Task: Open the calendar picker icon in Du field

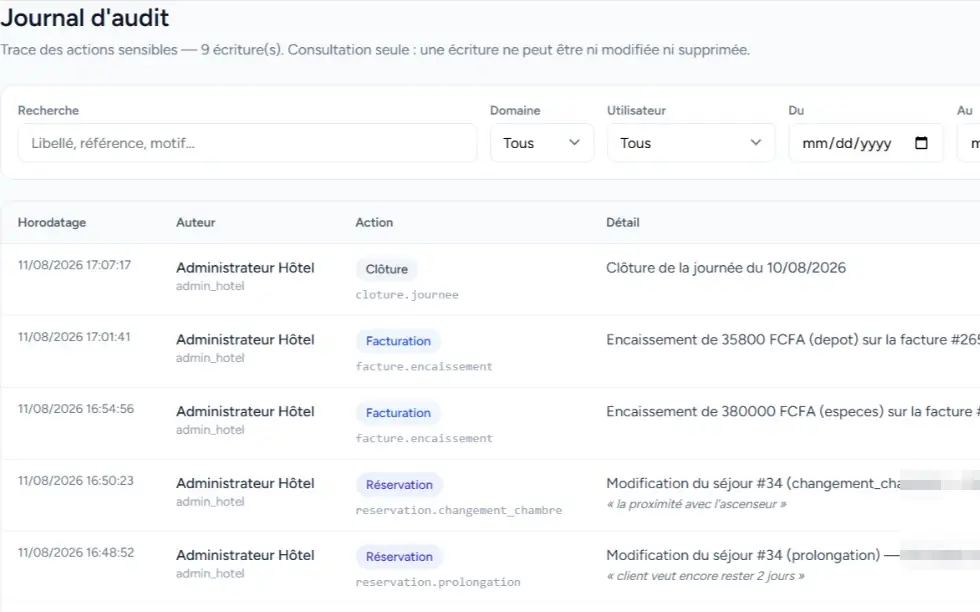Action: tap(921, 143)
